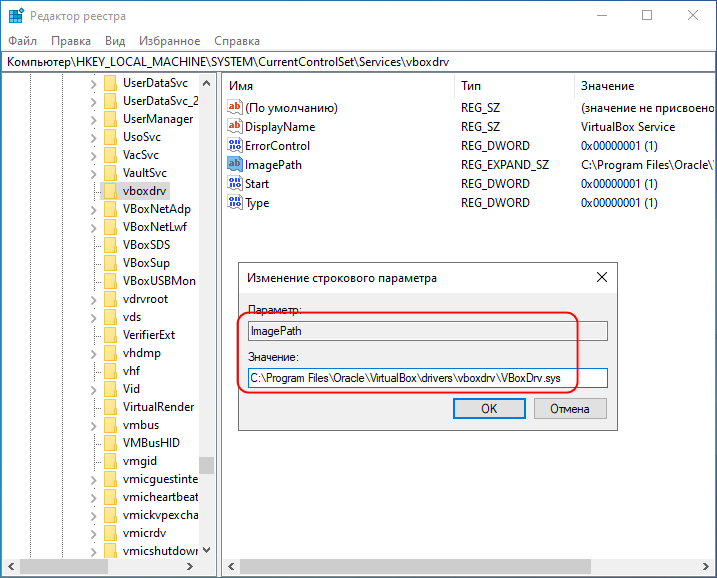Click the tree pane scroll down arrow
Viewport: 717px width, 578px height.
click(x=207, y=550)
